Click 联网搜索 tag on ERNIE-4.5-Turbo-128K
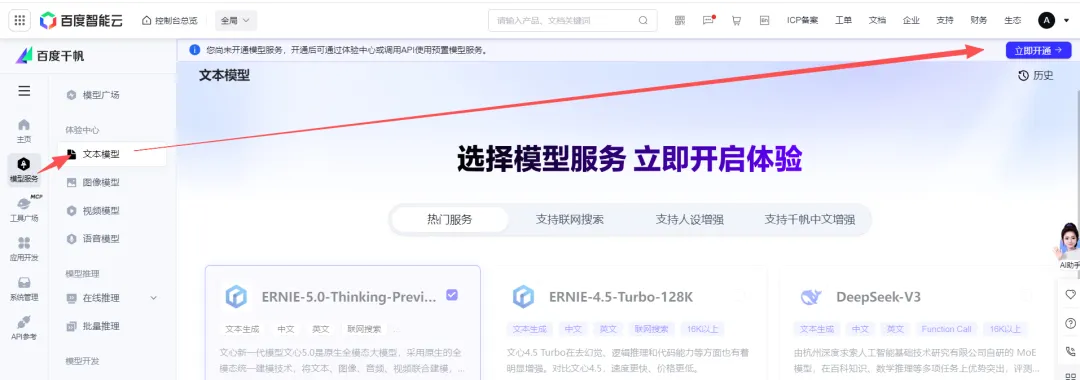This screenshot has width=1080, height=380. 651,329
